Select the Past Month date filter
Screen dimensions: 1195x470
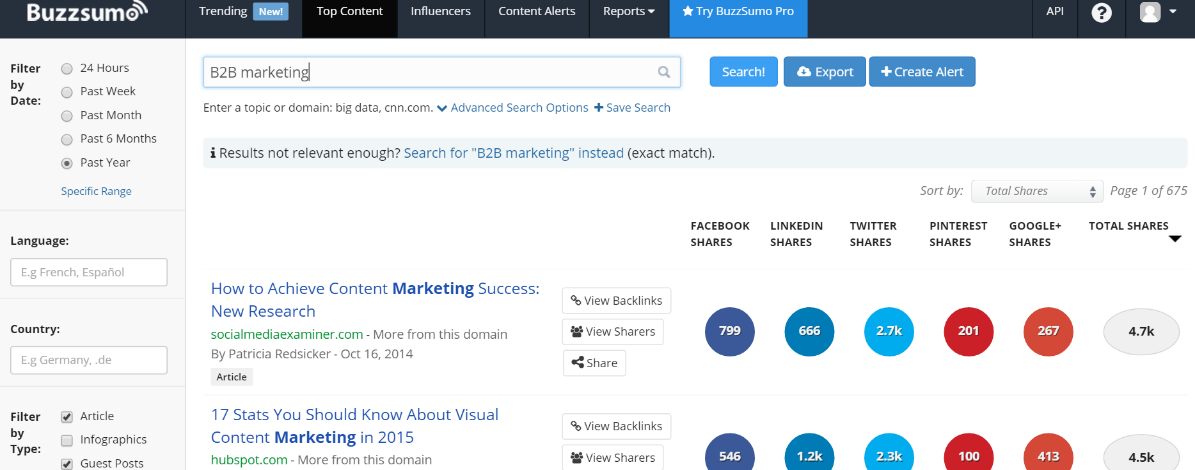click(67, 116)
